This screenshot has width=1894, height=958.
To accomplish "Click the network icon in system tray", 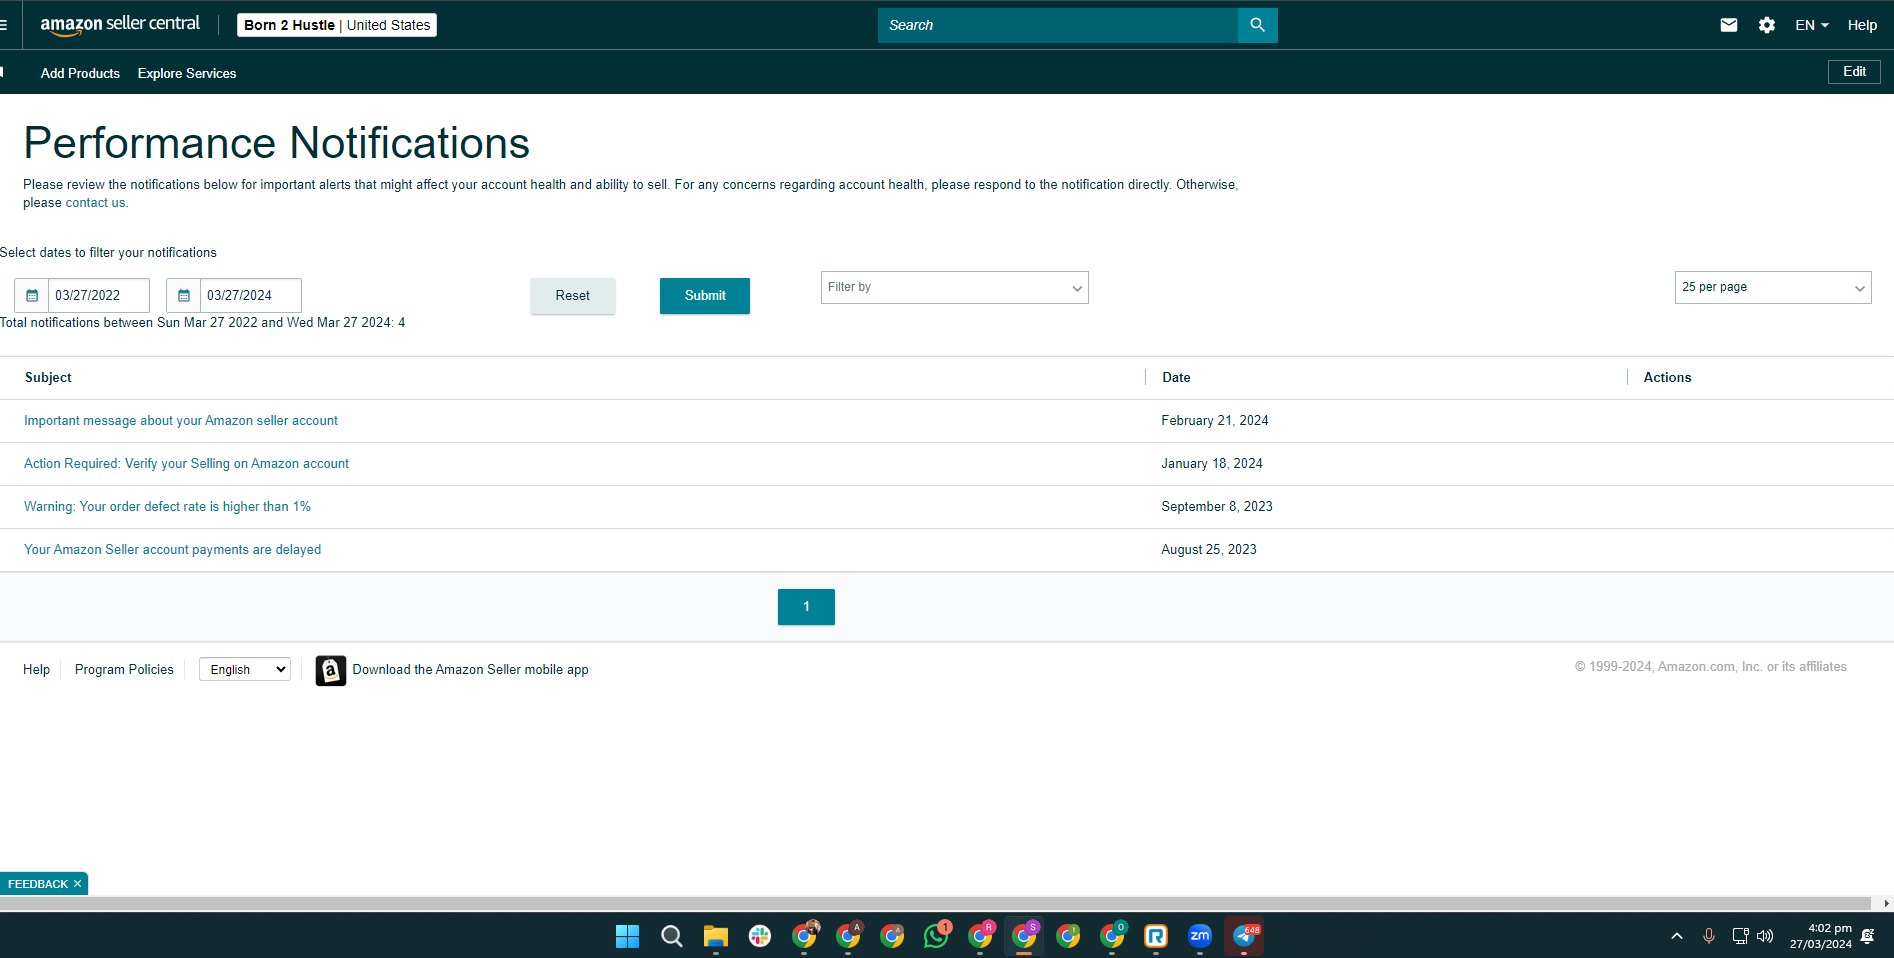I will pyautogui.click(x=1740, y=936).
